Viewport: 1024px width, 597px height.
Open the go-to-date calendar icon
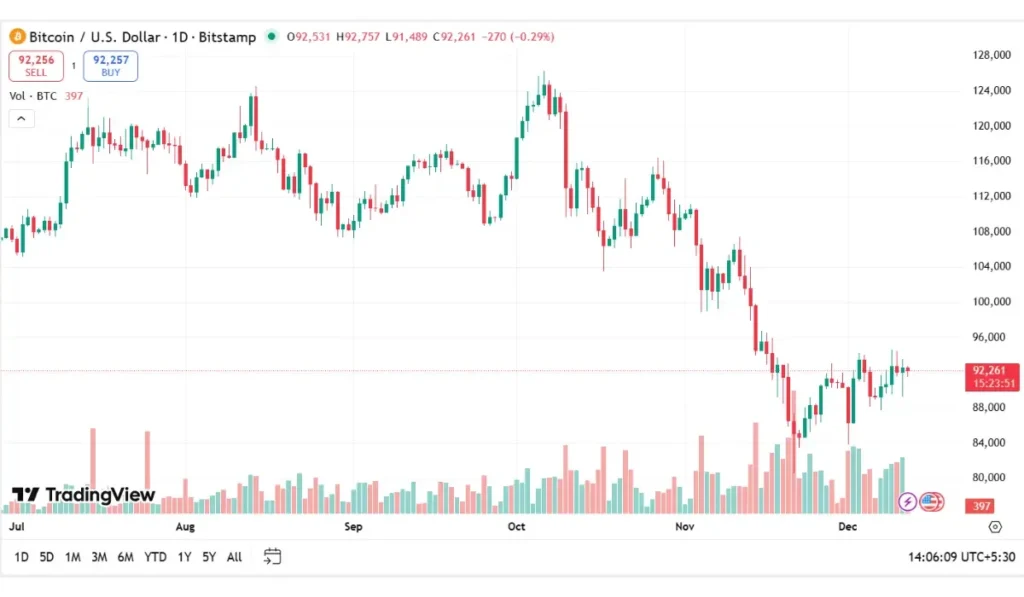pos(272,557)
